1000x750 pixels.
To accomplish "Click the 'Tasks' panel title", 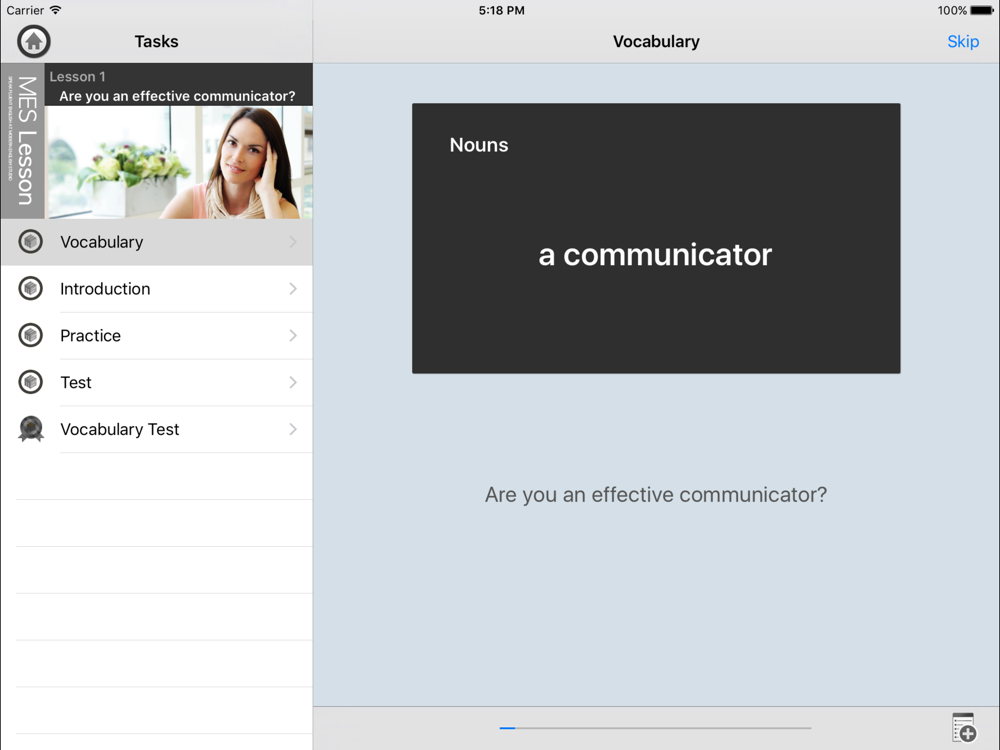I will (156, 41).
